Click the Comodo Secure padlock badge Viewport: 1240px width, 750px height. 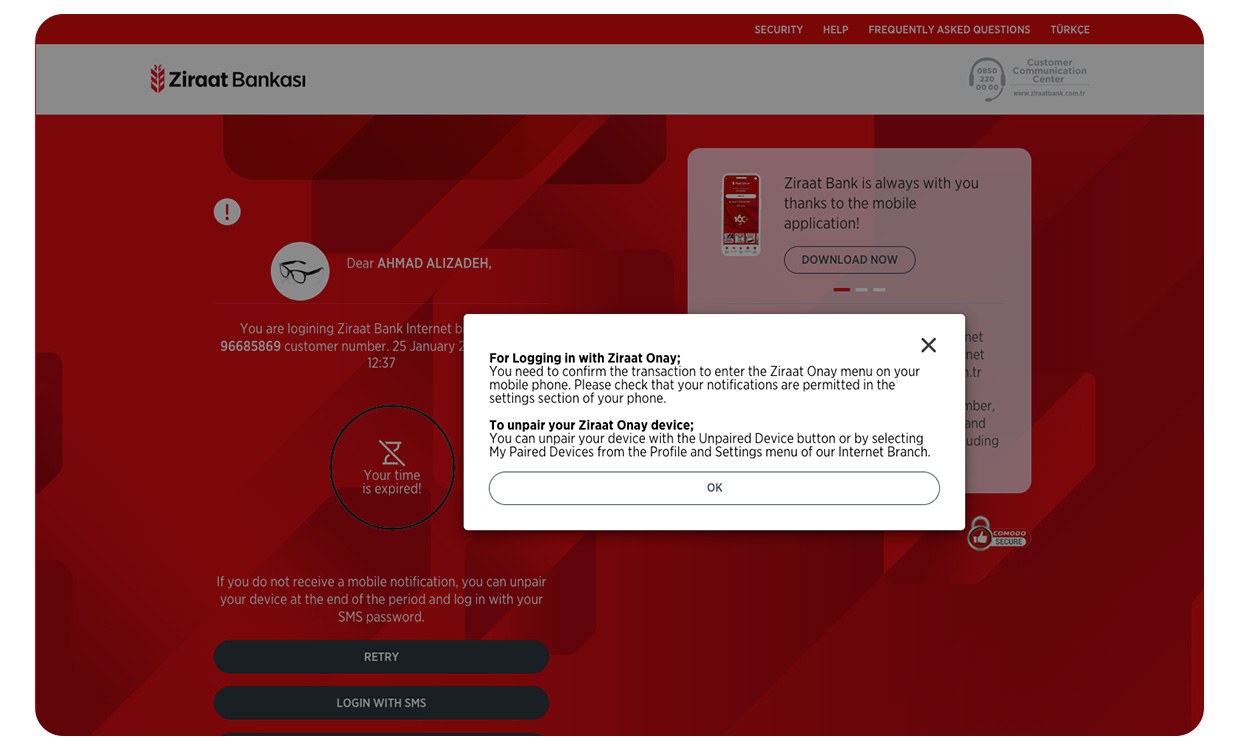(997, 533)
